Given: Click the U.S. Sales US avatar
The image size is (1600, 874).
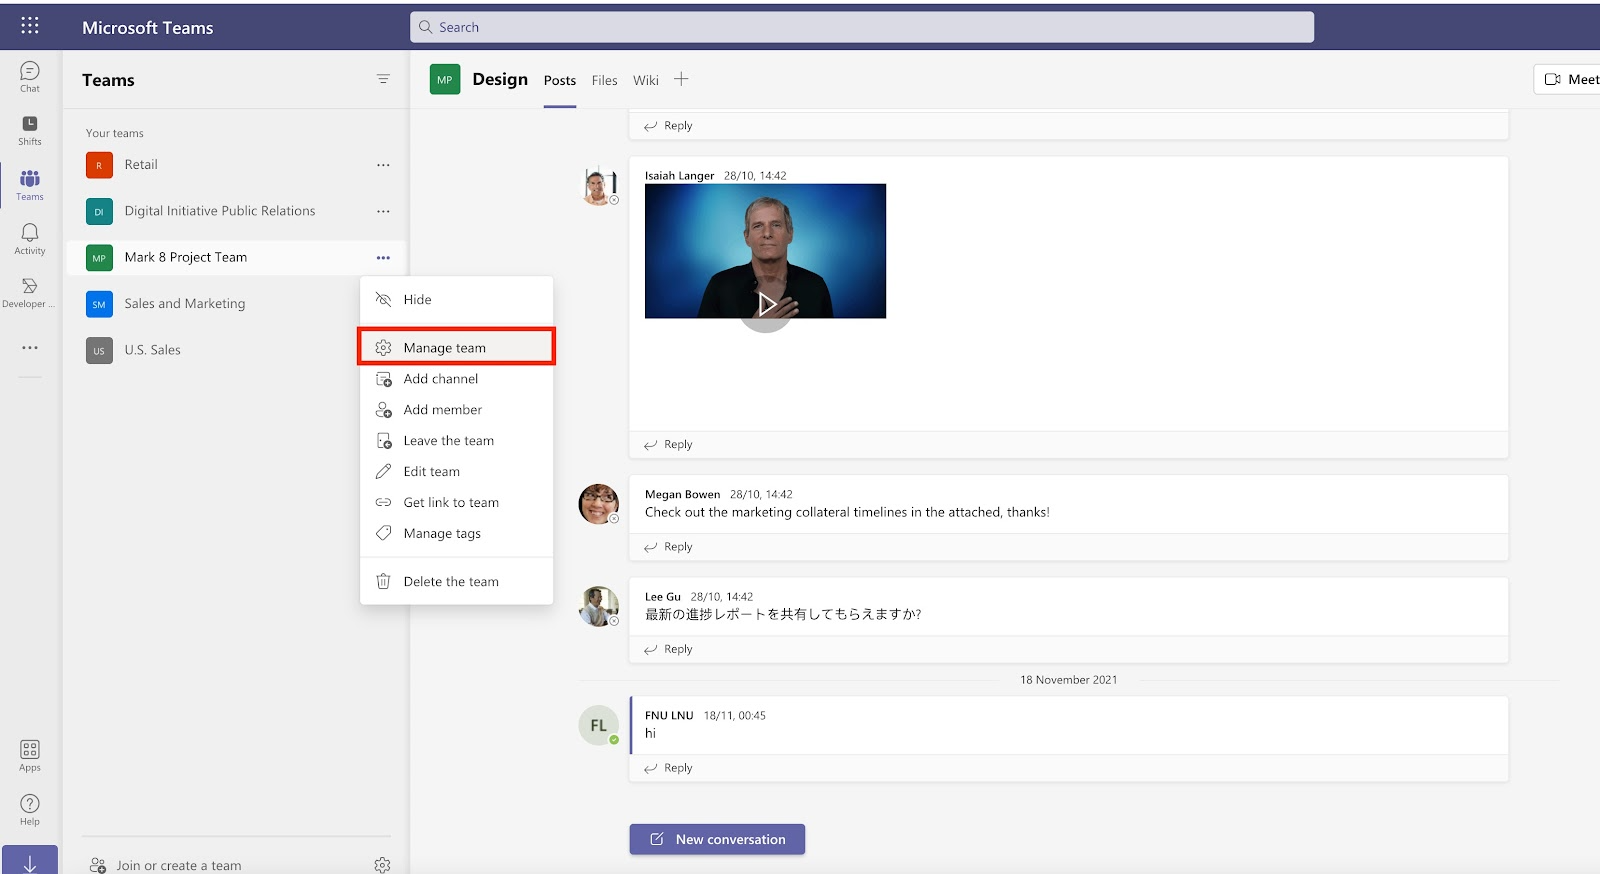Looking at the screenshot, I should pyautogui.click(x=99, y=350).
